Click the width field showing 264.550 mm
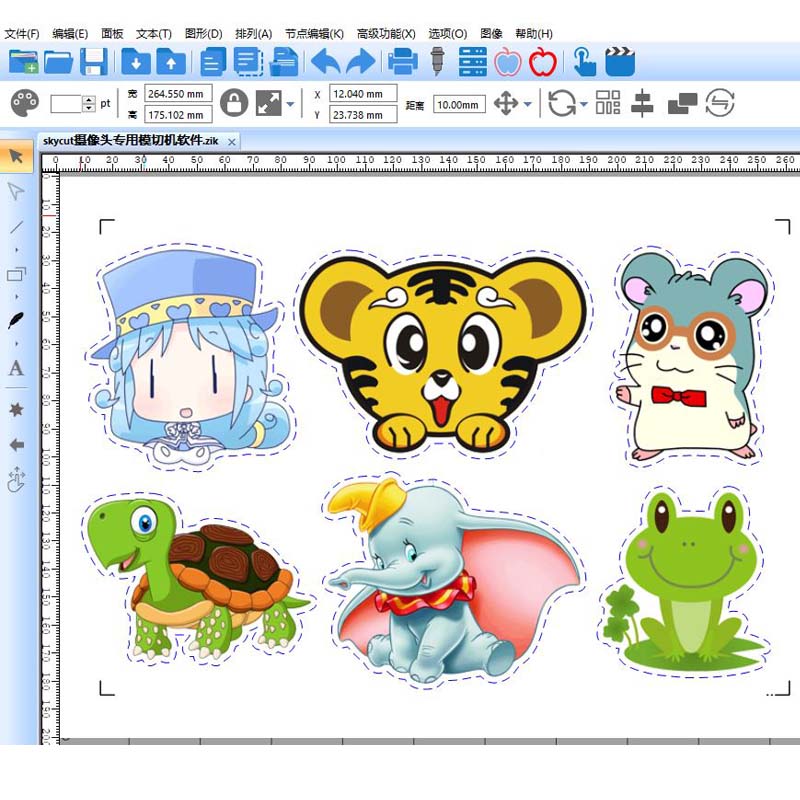Image resolution: width=800 pixels, height=800 pixels. (x=179, y=94)
